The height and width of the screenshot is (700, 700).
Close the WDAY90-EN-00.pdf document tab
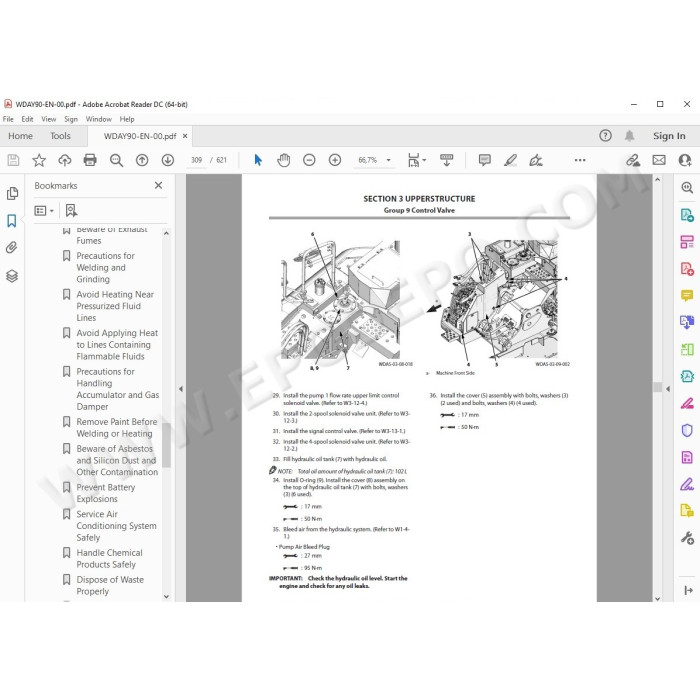click(185, 136)
